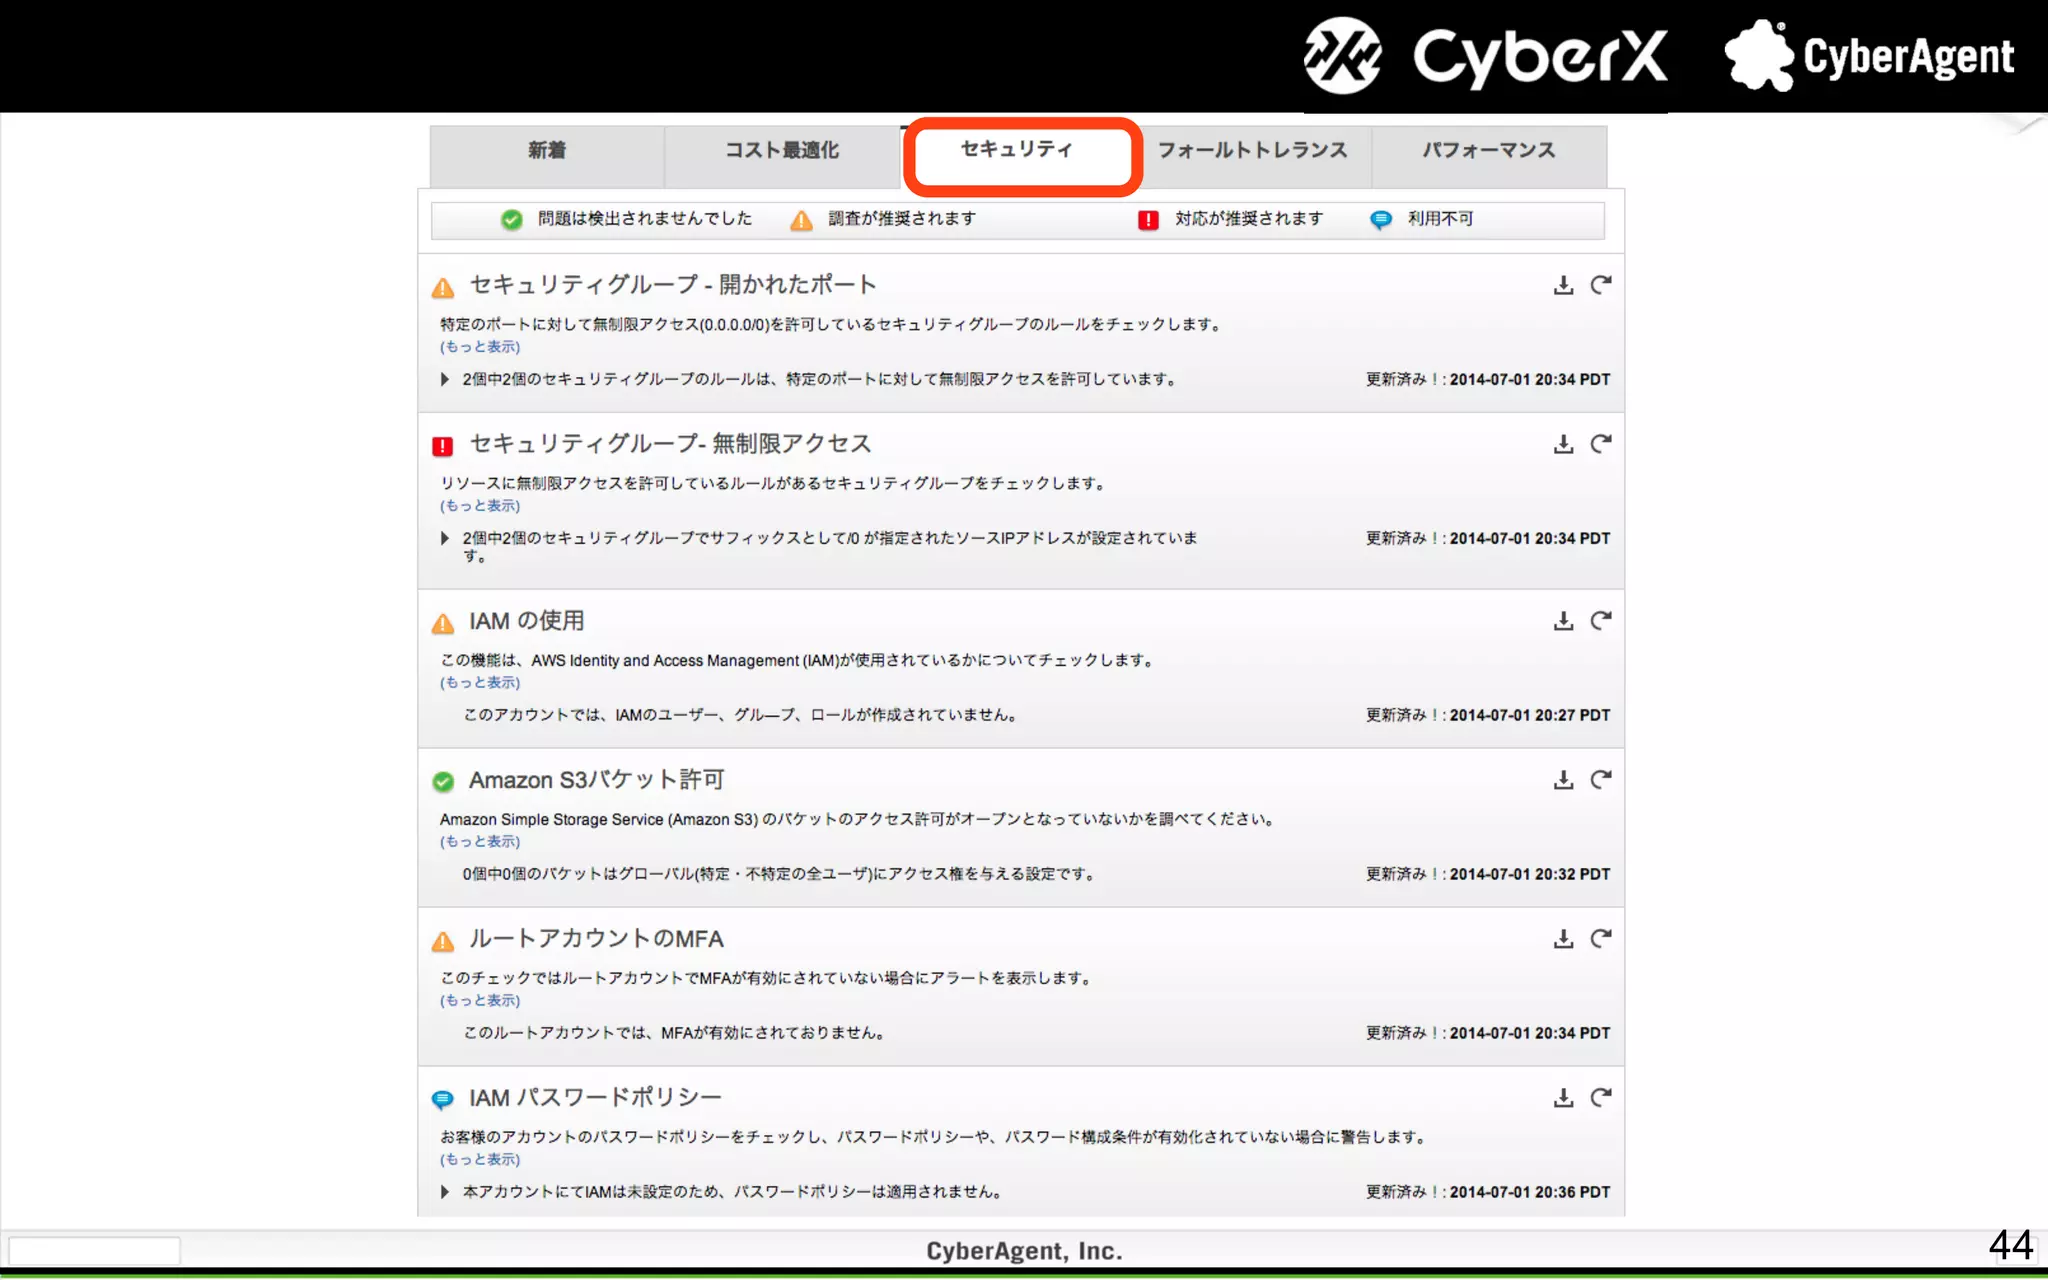This screenshot has height=1280, width=2048.
Task: Refresh the IAM の使用 check
Action: tap(1601, 621)
